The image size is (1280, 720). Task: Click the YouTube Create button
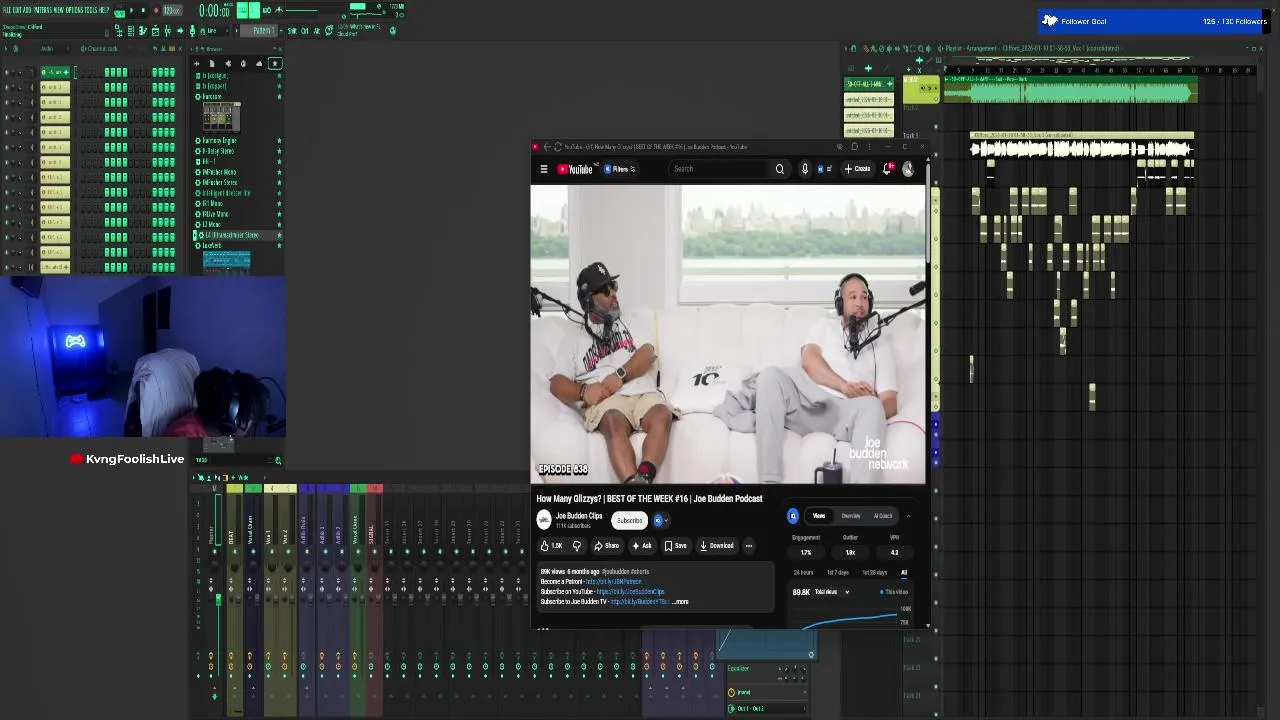(x=858, y=169)
